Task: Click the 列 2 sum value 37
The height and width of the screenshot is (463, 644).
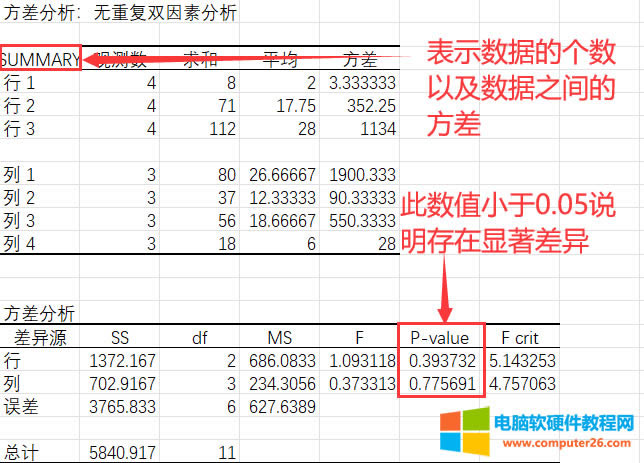Action: click(227, 198)
